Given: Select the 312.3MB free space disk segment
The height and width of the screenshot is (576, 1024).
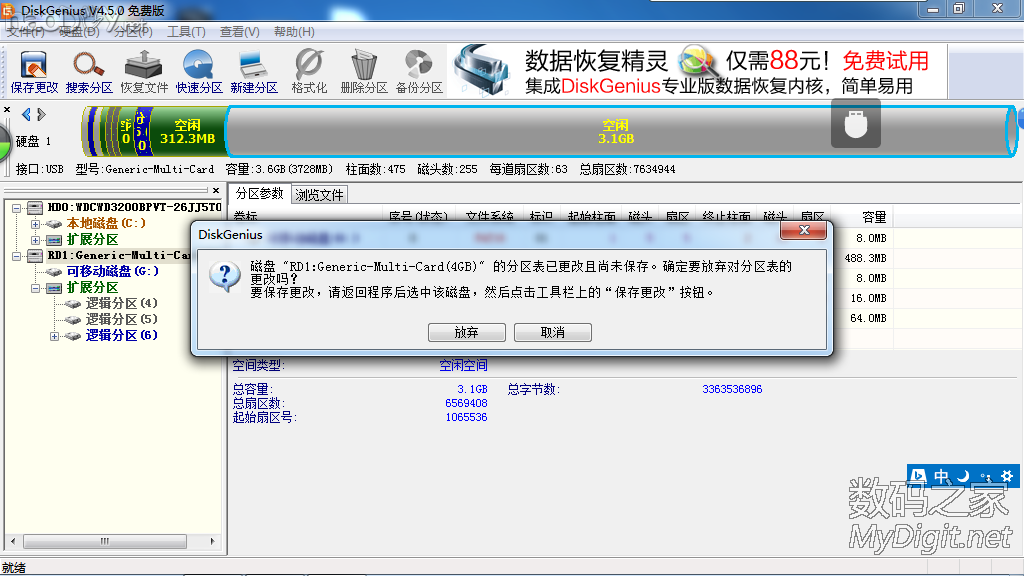Looking at the screenshot, I should (187, 132).
